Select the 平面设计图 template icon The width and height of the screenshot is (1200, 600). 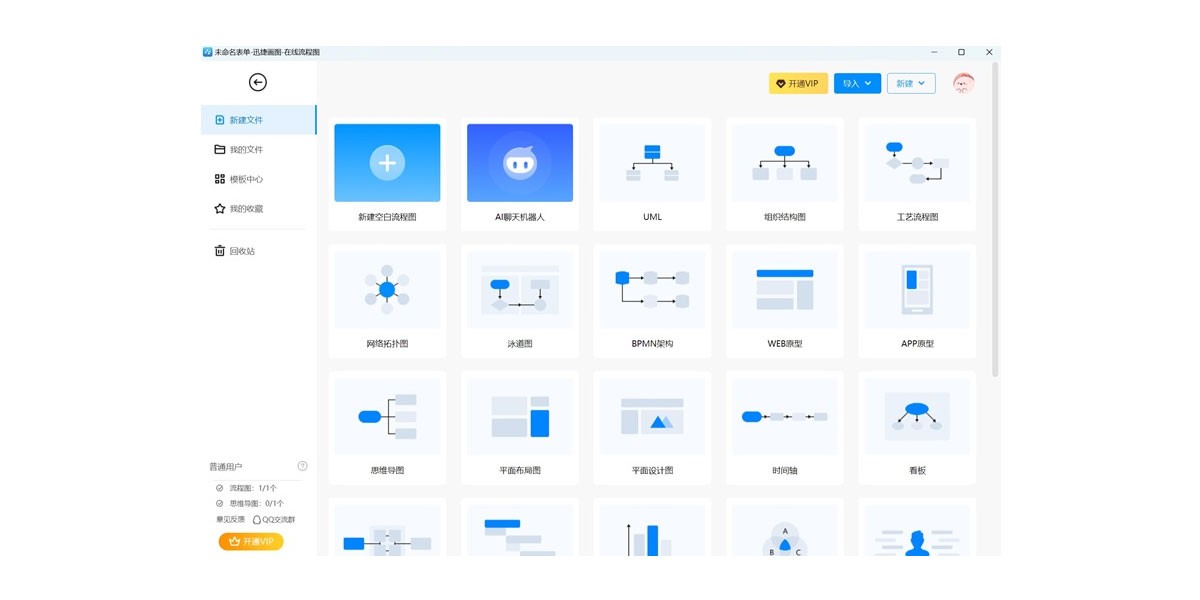click(652, 416)
